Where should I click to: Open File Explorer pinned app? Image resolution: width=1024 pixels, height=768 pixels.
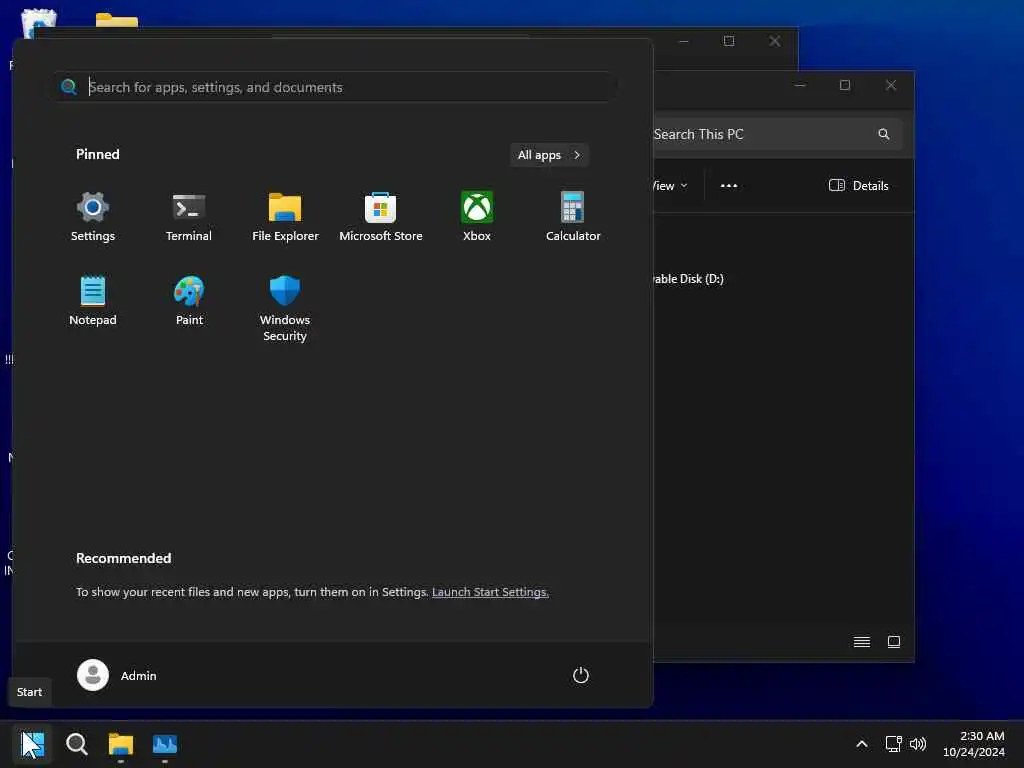[x=285, y=216]
